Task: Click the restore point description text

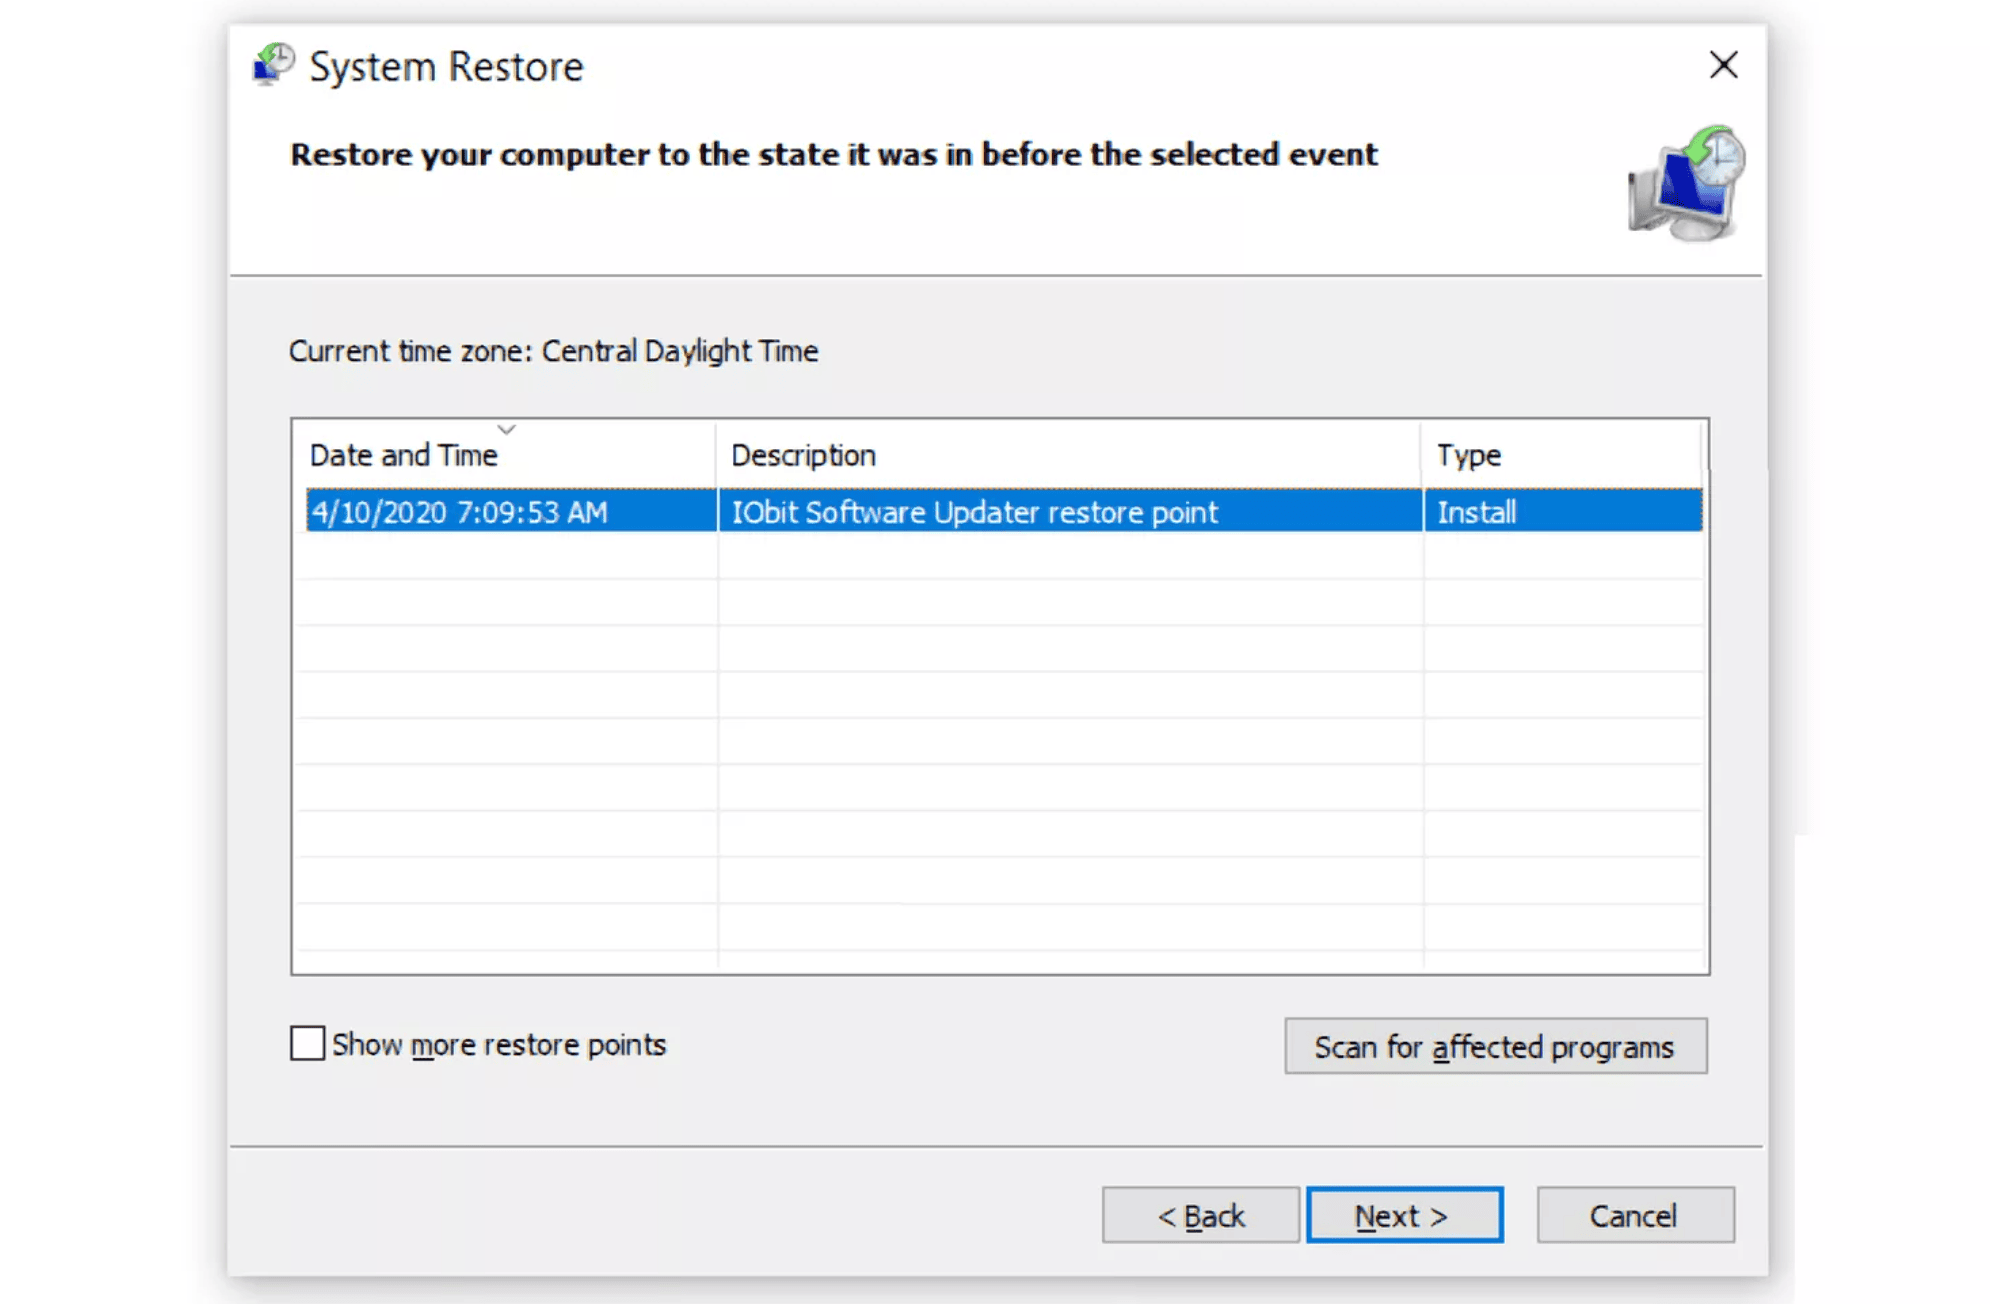Action: tap(975, 512)
